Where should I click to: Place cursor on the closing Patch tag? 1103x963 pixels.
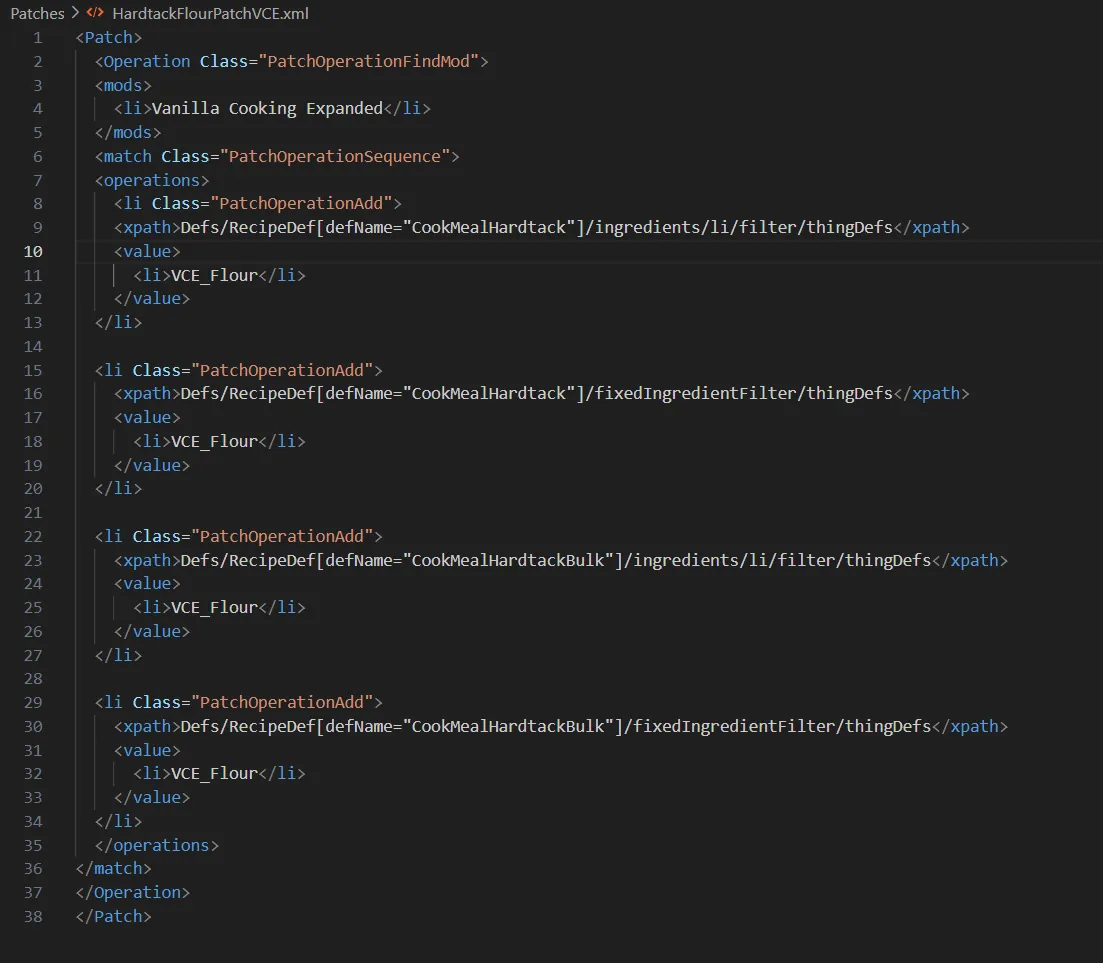point(114,916)
